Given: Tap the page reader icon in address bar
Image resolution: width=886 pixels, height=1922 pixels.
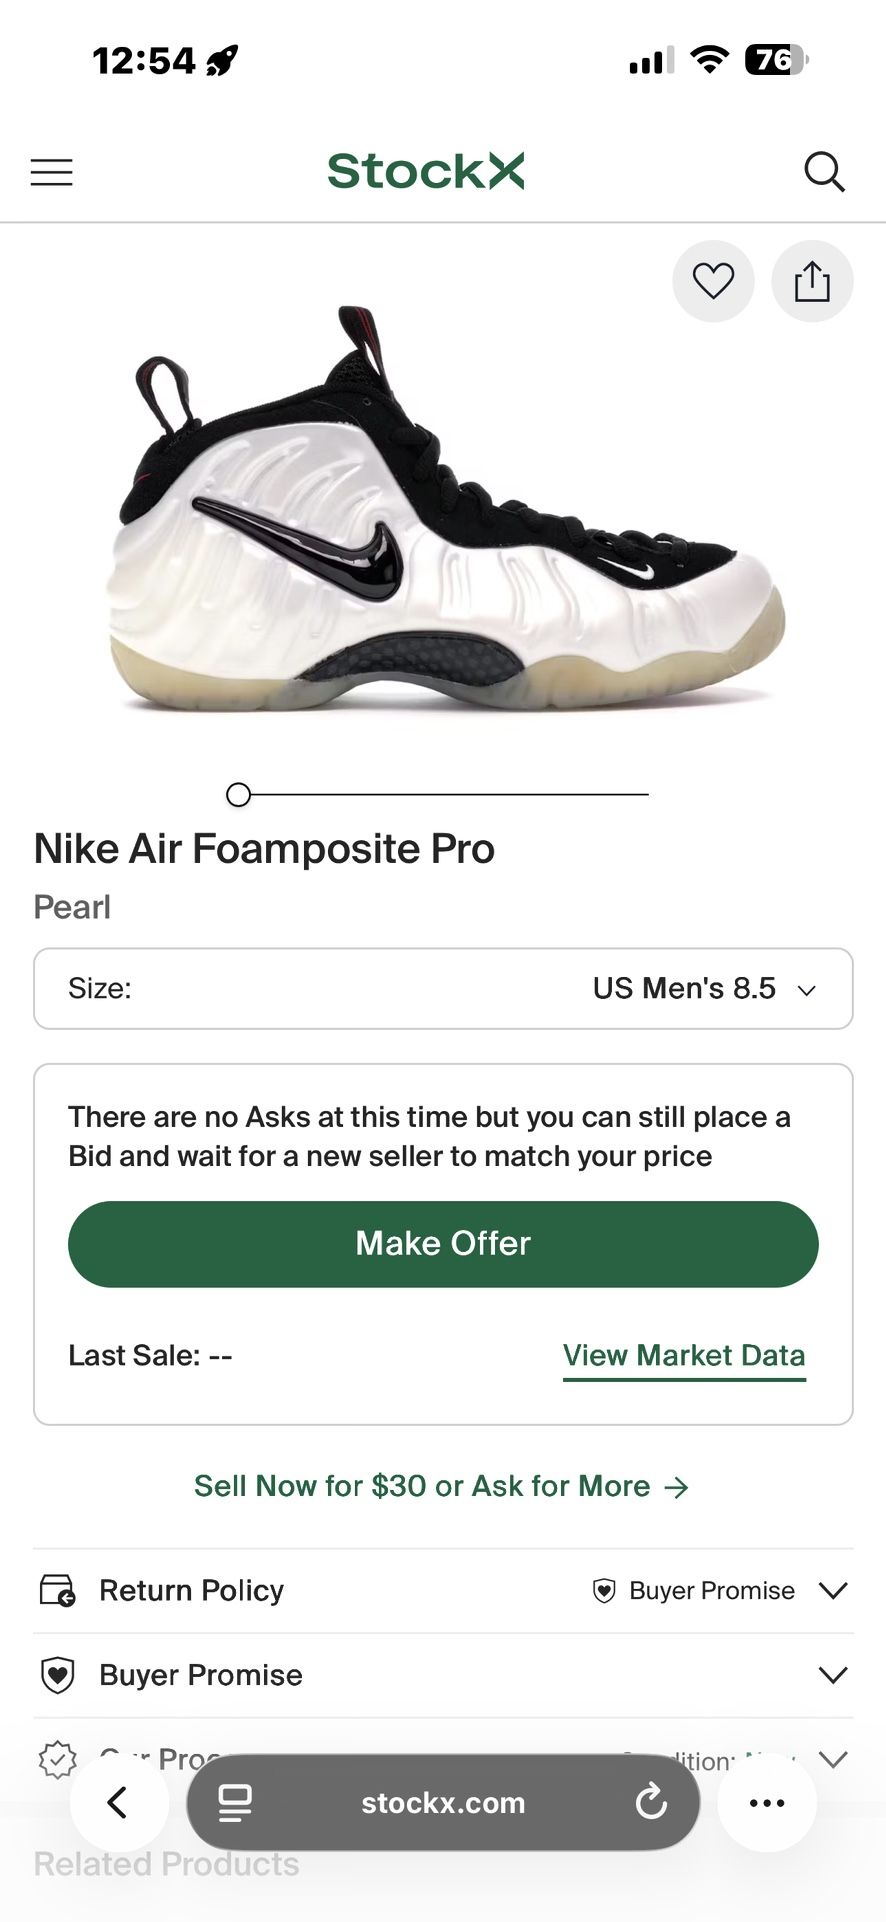Looking at the screenshot, I should point(235,1803).
